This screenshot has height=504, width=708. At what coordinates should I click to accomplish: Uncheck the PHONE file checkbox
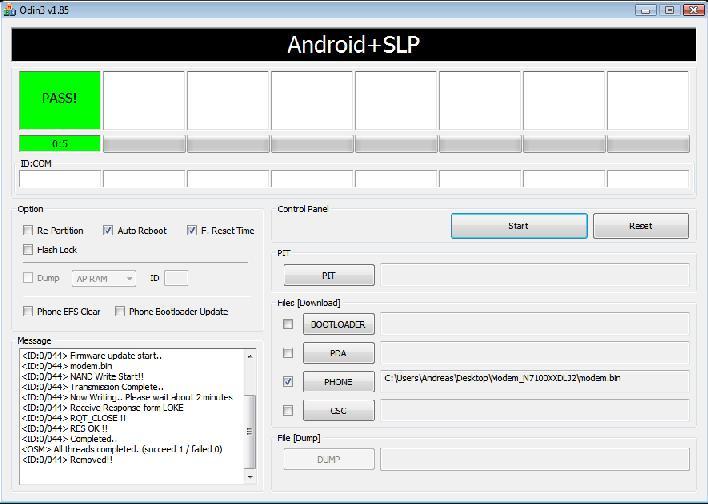click(x=289, y=381)
